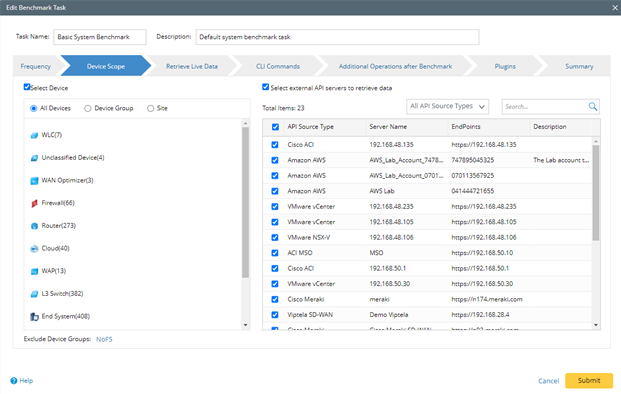The height and width of the screenshot is (394, 621).
Task: Click the API server Search box
Action: pyautogui.click(x=545, y=107)
